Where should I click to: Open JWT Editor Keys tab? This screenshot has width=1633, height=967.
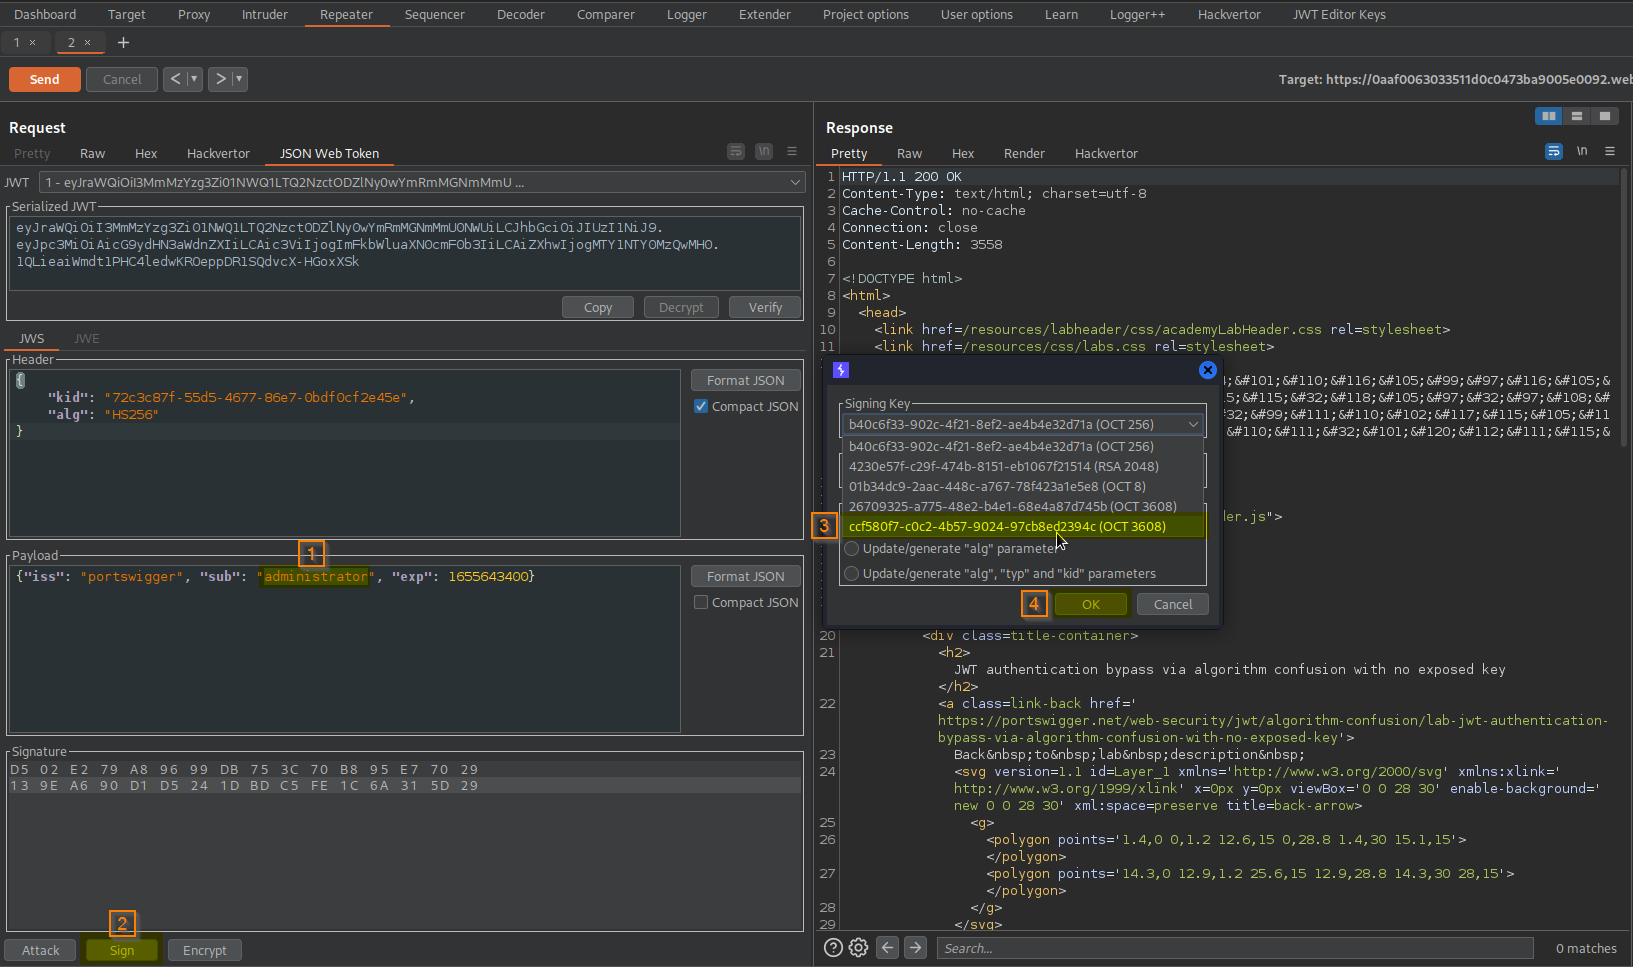1339,14
